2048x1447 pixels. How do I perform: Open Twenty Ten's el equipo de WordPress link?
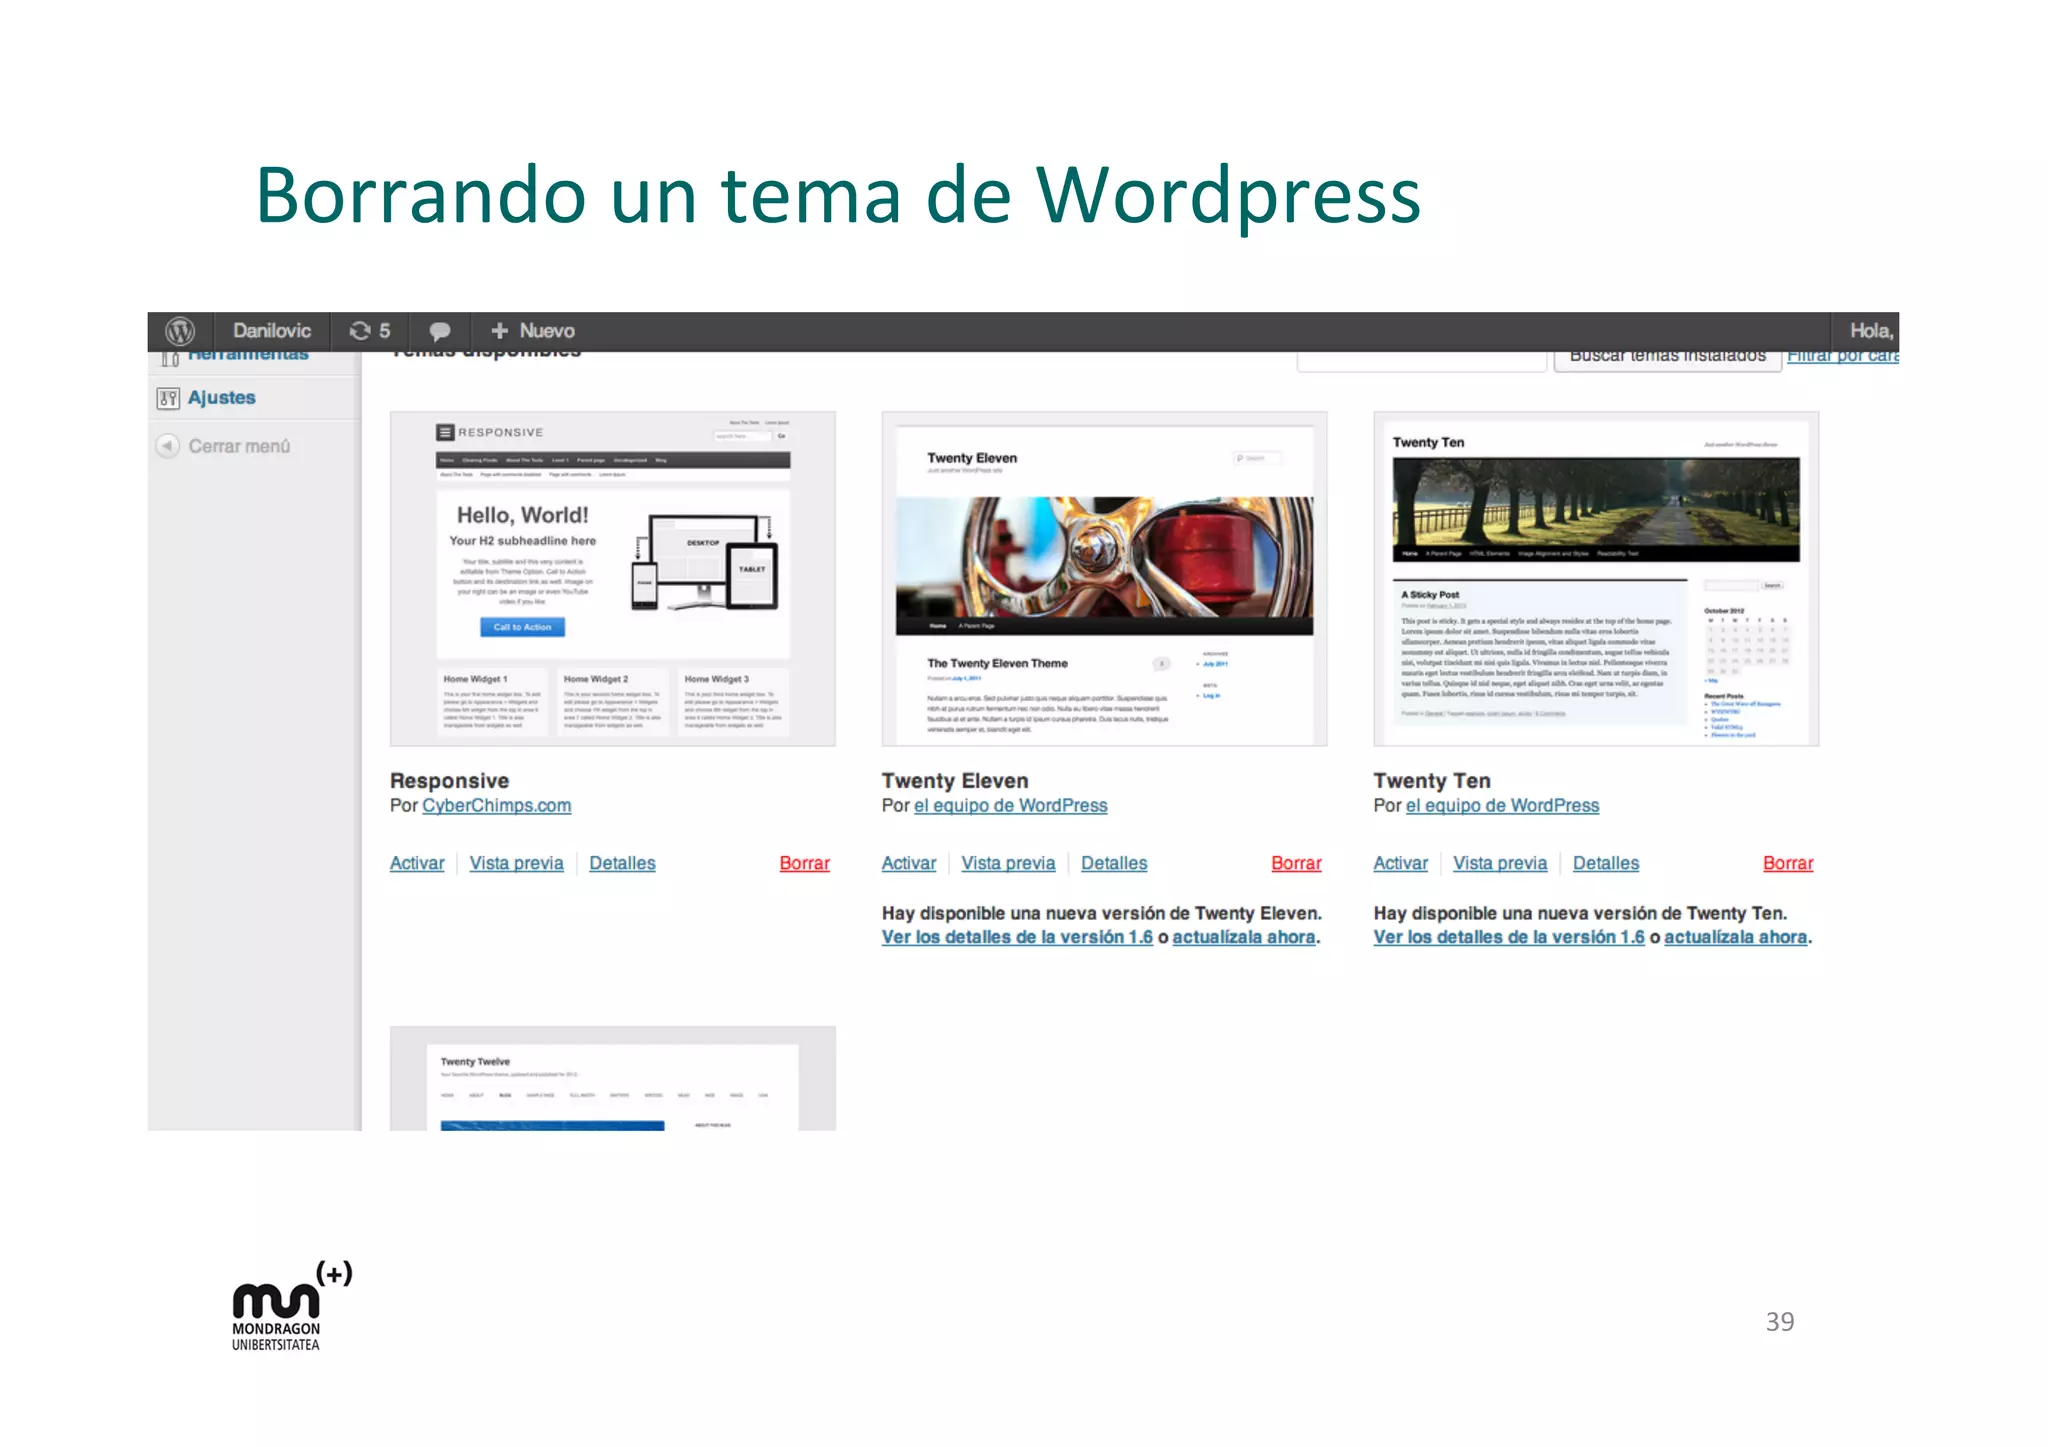pyautogui.click(x=1502, y=806)
